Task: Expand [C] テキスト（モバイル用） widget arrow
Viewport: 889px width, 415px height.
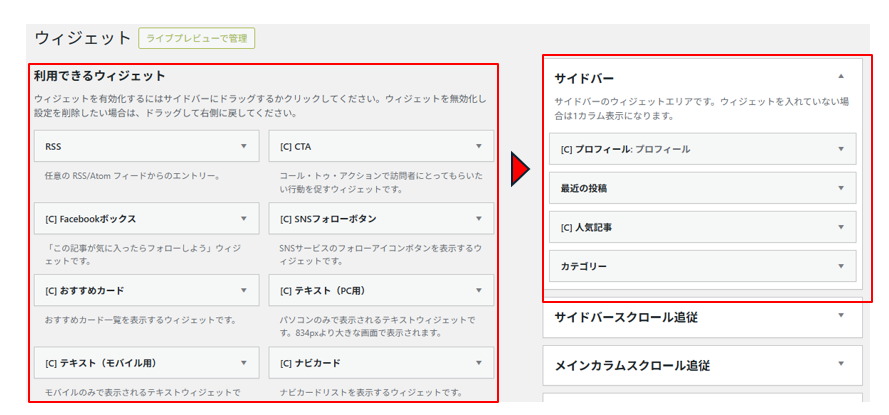Action: point(244,363)
